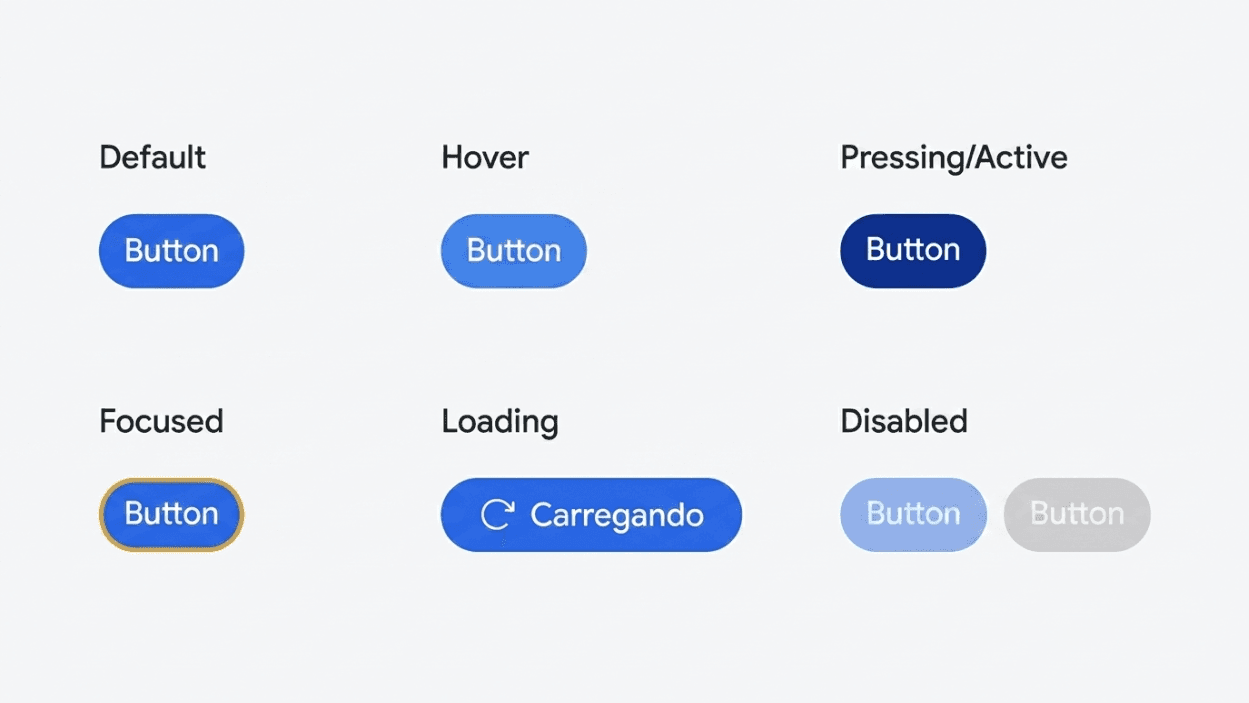
Task: Click the circular reload icon beside Carregando
Action: pos(497,515)
